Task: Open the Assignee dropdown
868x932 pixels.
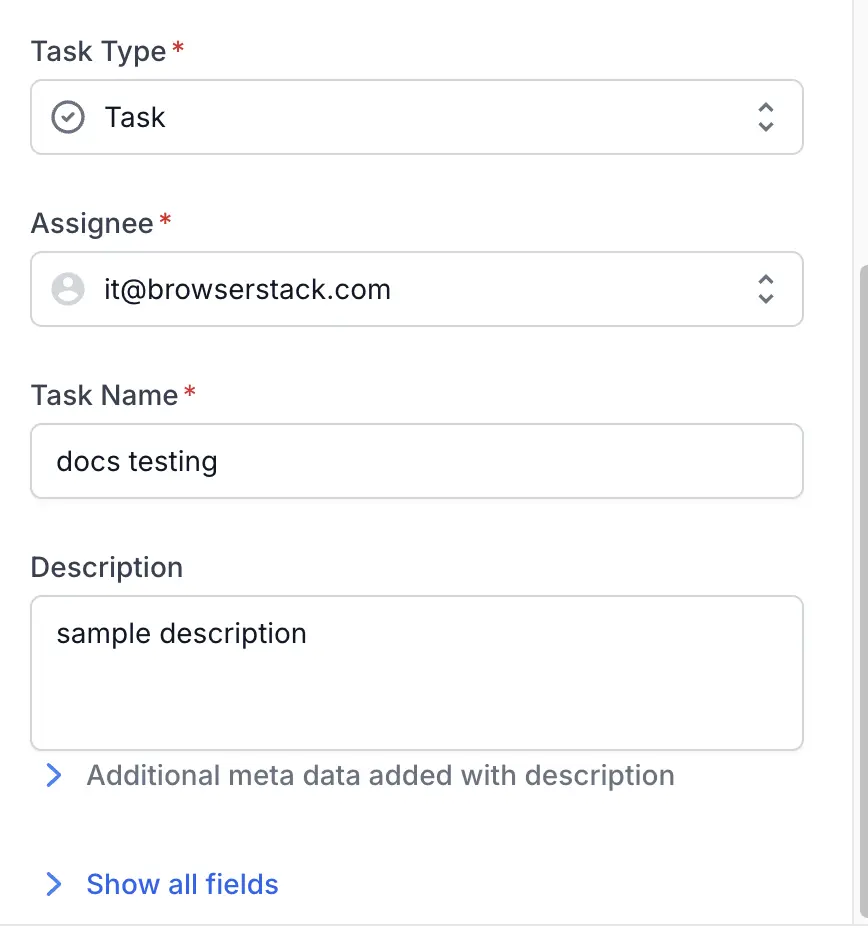Action: coord(416,290)
